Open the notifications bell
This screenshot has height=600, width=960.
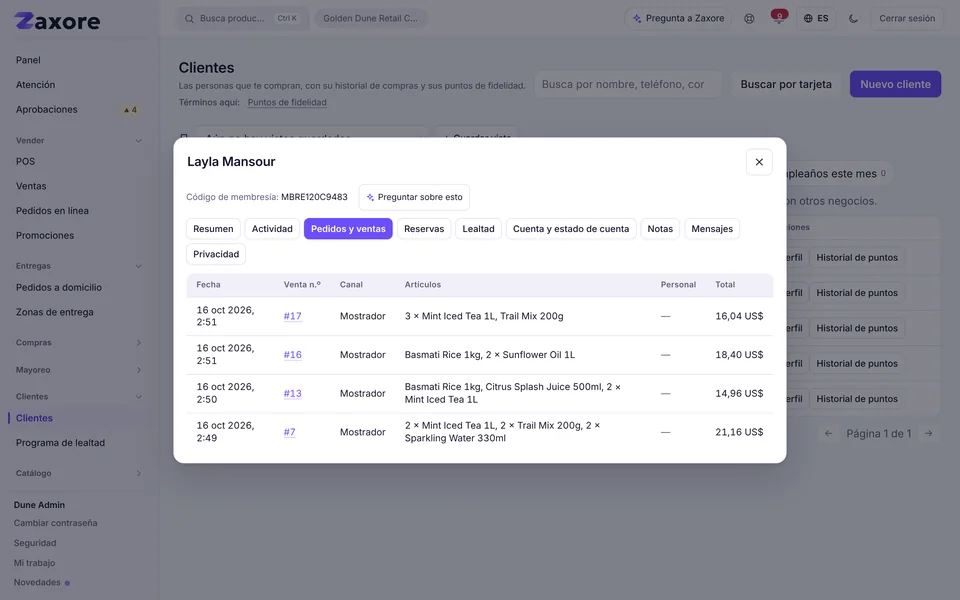[x=779, y=18]
